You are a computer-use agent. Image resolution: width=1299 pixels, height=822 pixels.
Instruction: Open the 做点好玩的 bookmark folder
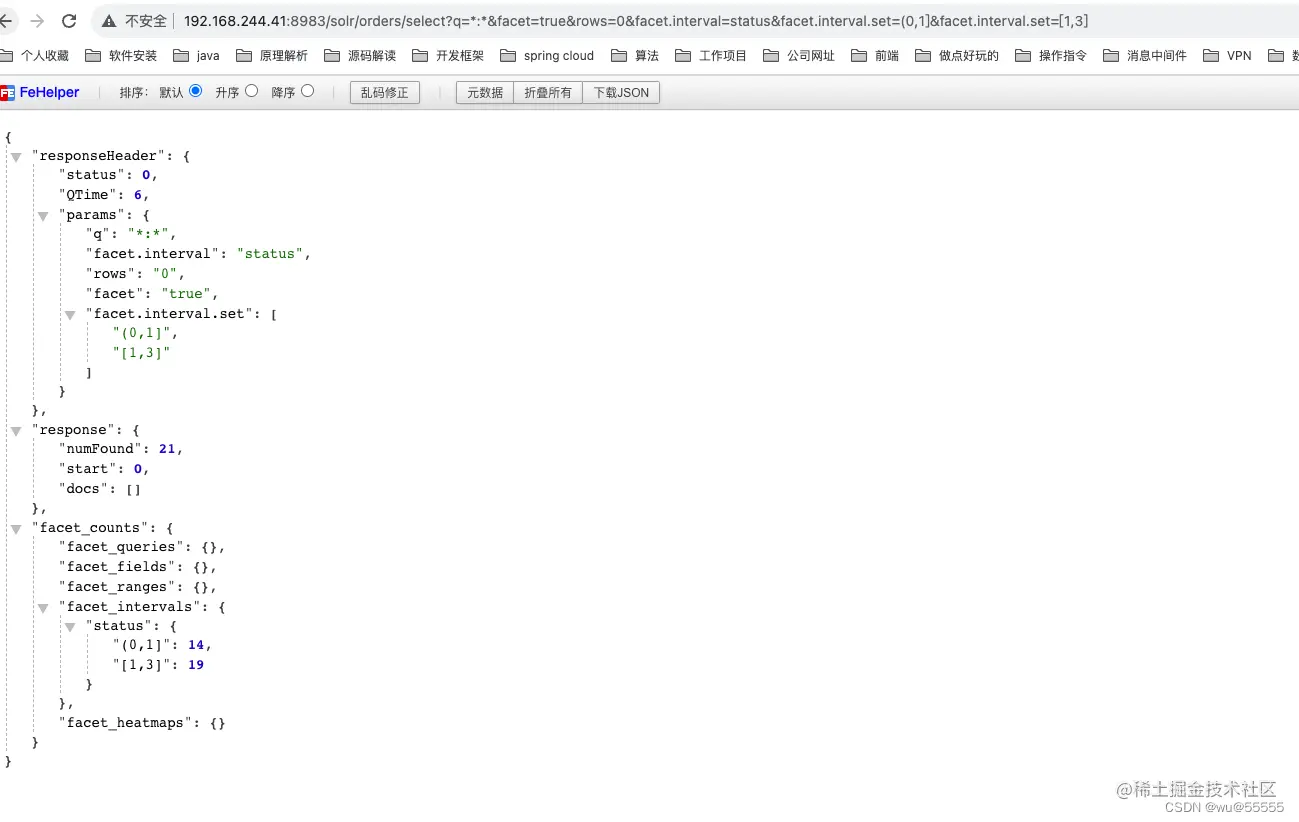[x=957, y=56]
